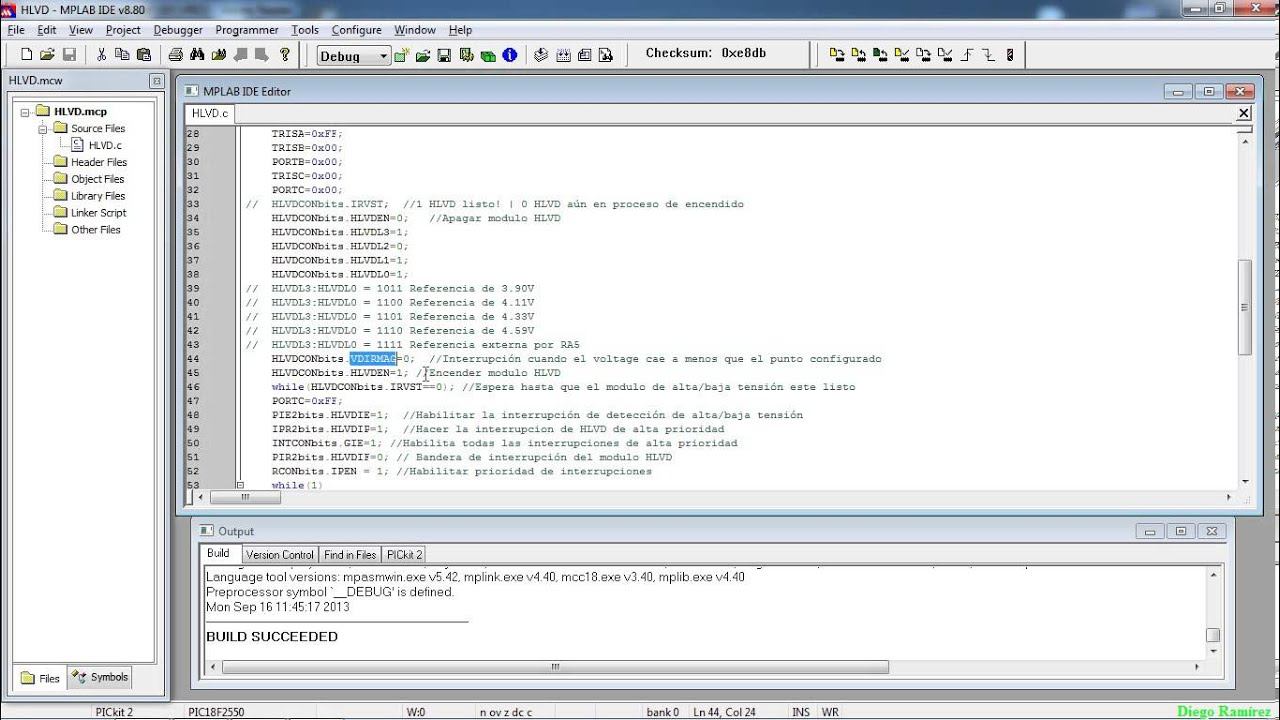The height and width of the screenshot is (720, 1280).
Task: Click the Help question mark icon
Action: click(285, 55)
